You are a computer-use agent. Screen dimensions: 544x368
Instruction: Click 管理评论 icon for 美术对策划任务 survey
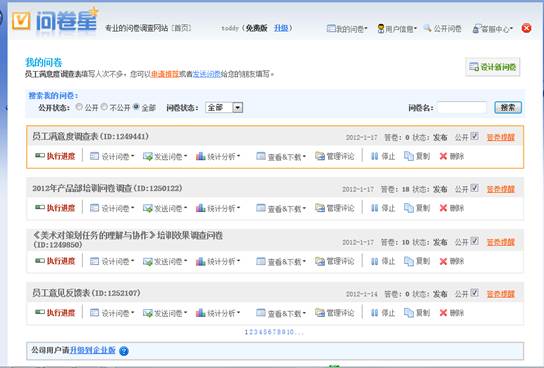click(x=320, y=261)
